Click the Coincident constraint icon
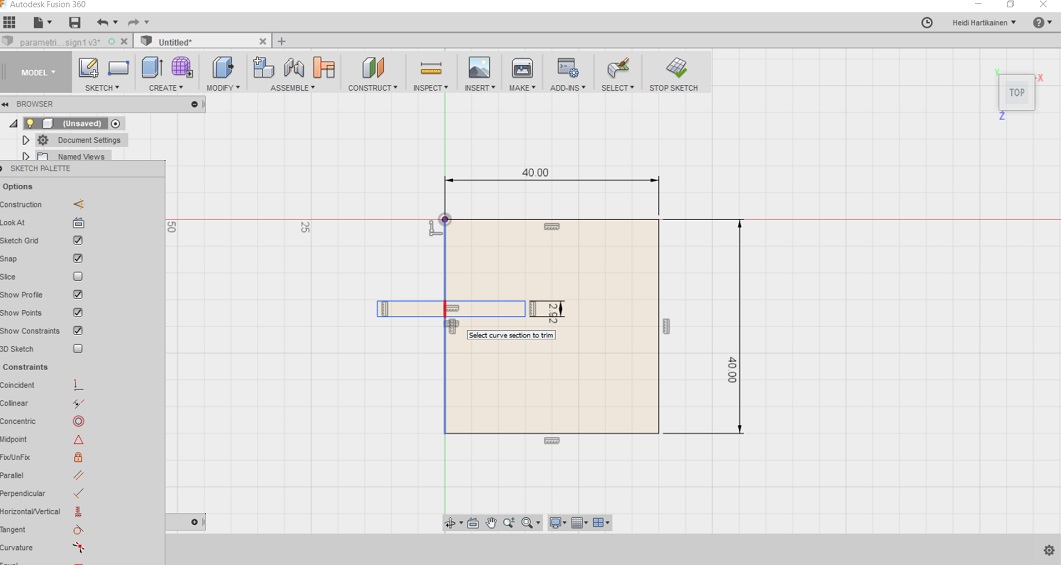1061x565 pixels. [78, 385]
